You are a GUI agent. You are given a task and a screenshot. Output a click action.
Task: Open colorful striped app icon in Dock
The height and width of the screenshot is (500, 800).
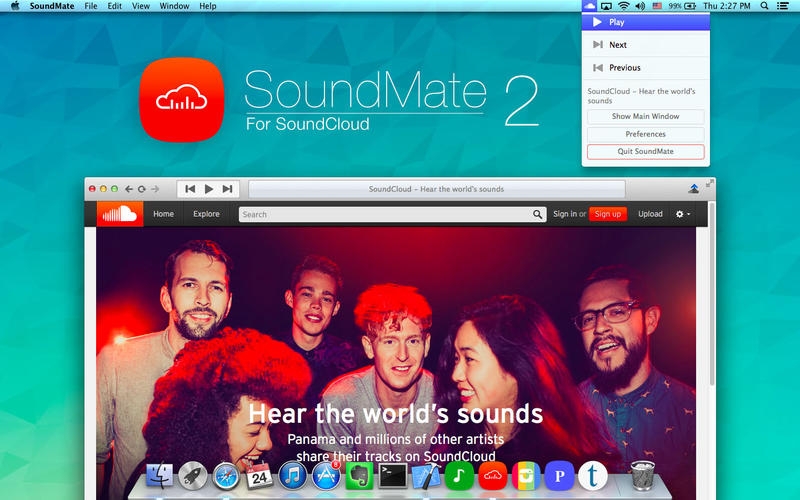(x=526, y=476)
